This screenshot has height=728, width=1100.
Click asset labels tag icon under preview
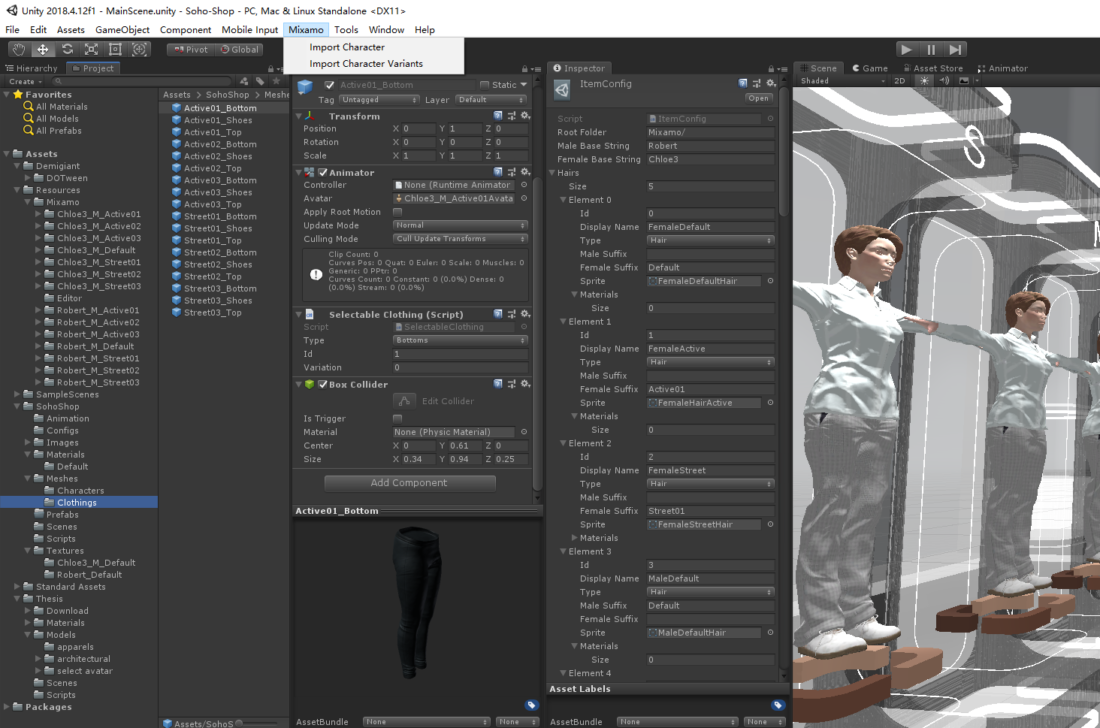pos(531,705)
